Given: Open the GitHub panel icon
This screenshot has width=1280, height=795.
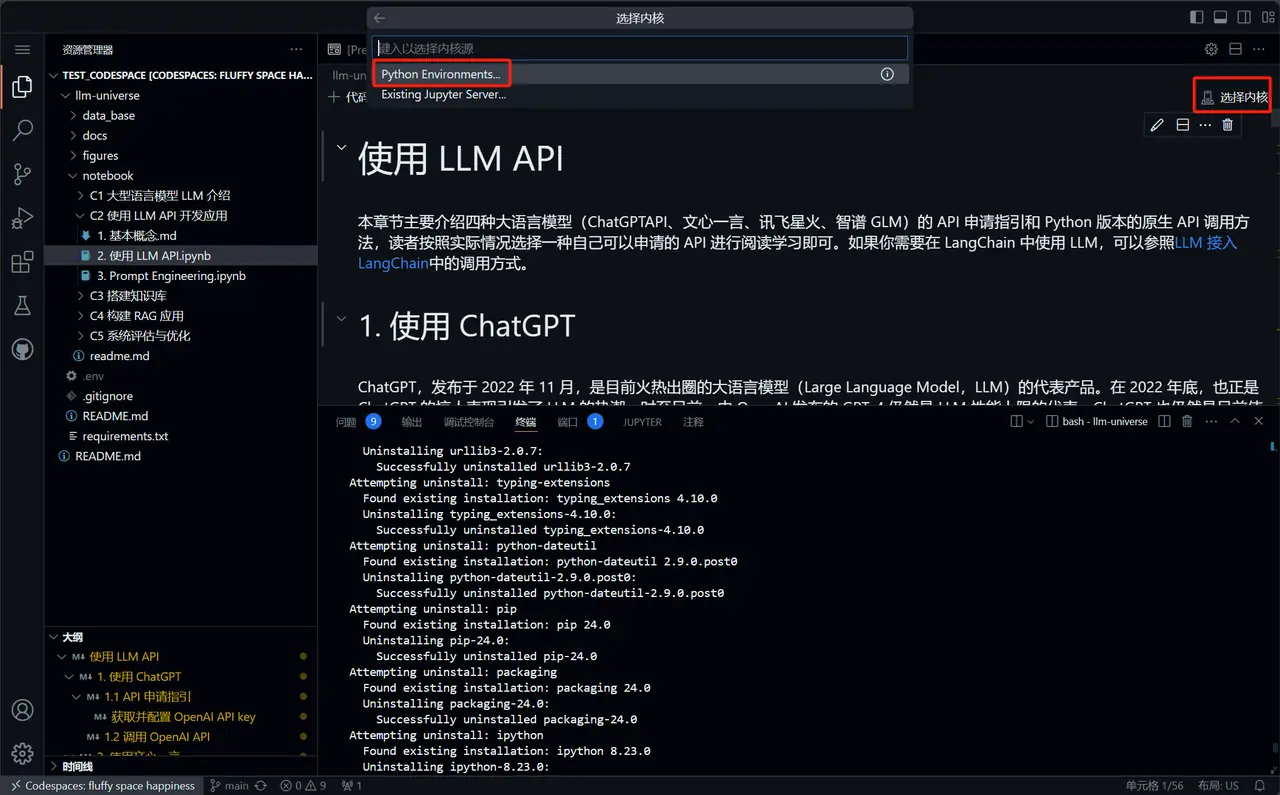Looking at the screenshot, I should (x=22, y=350).
